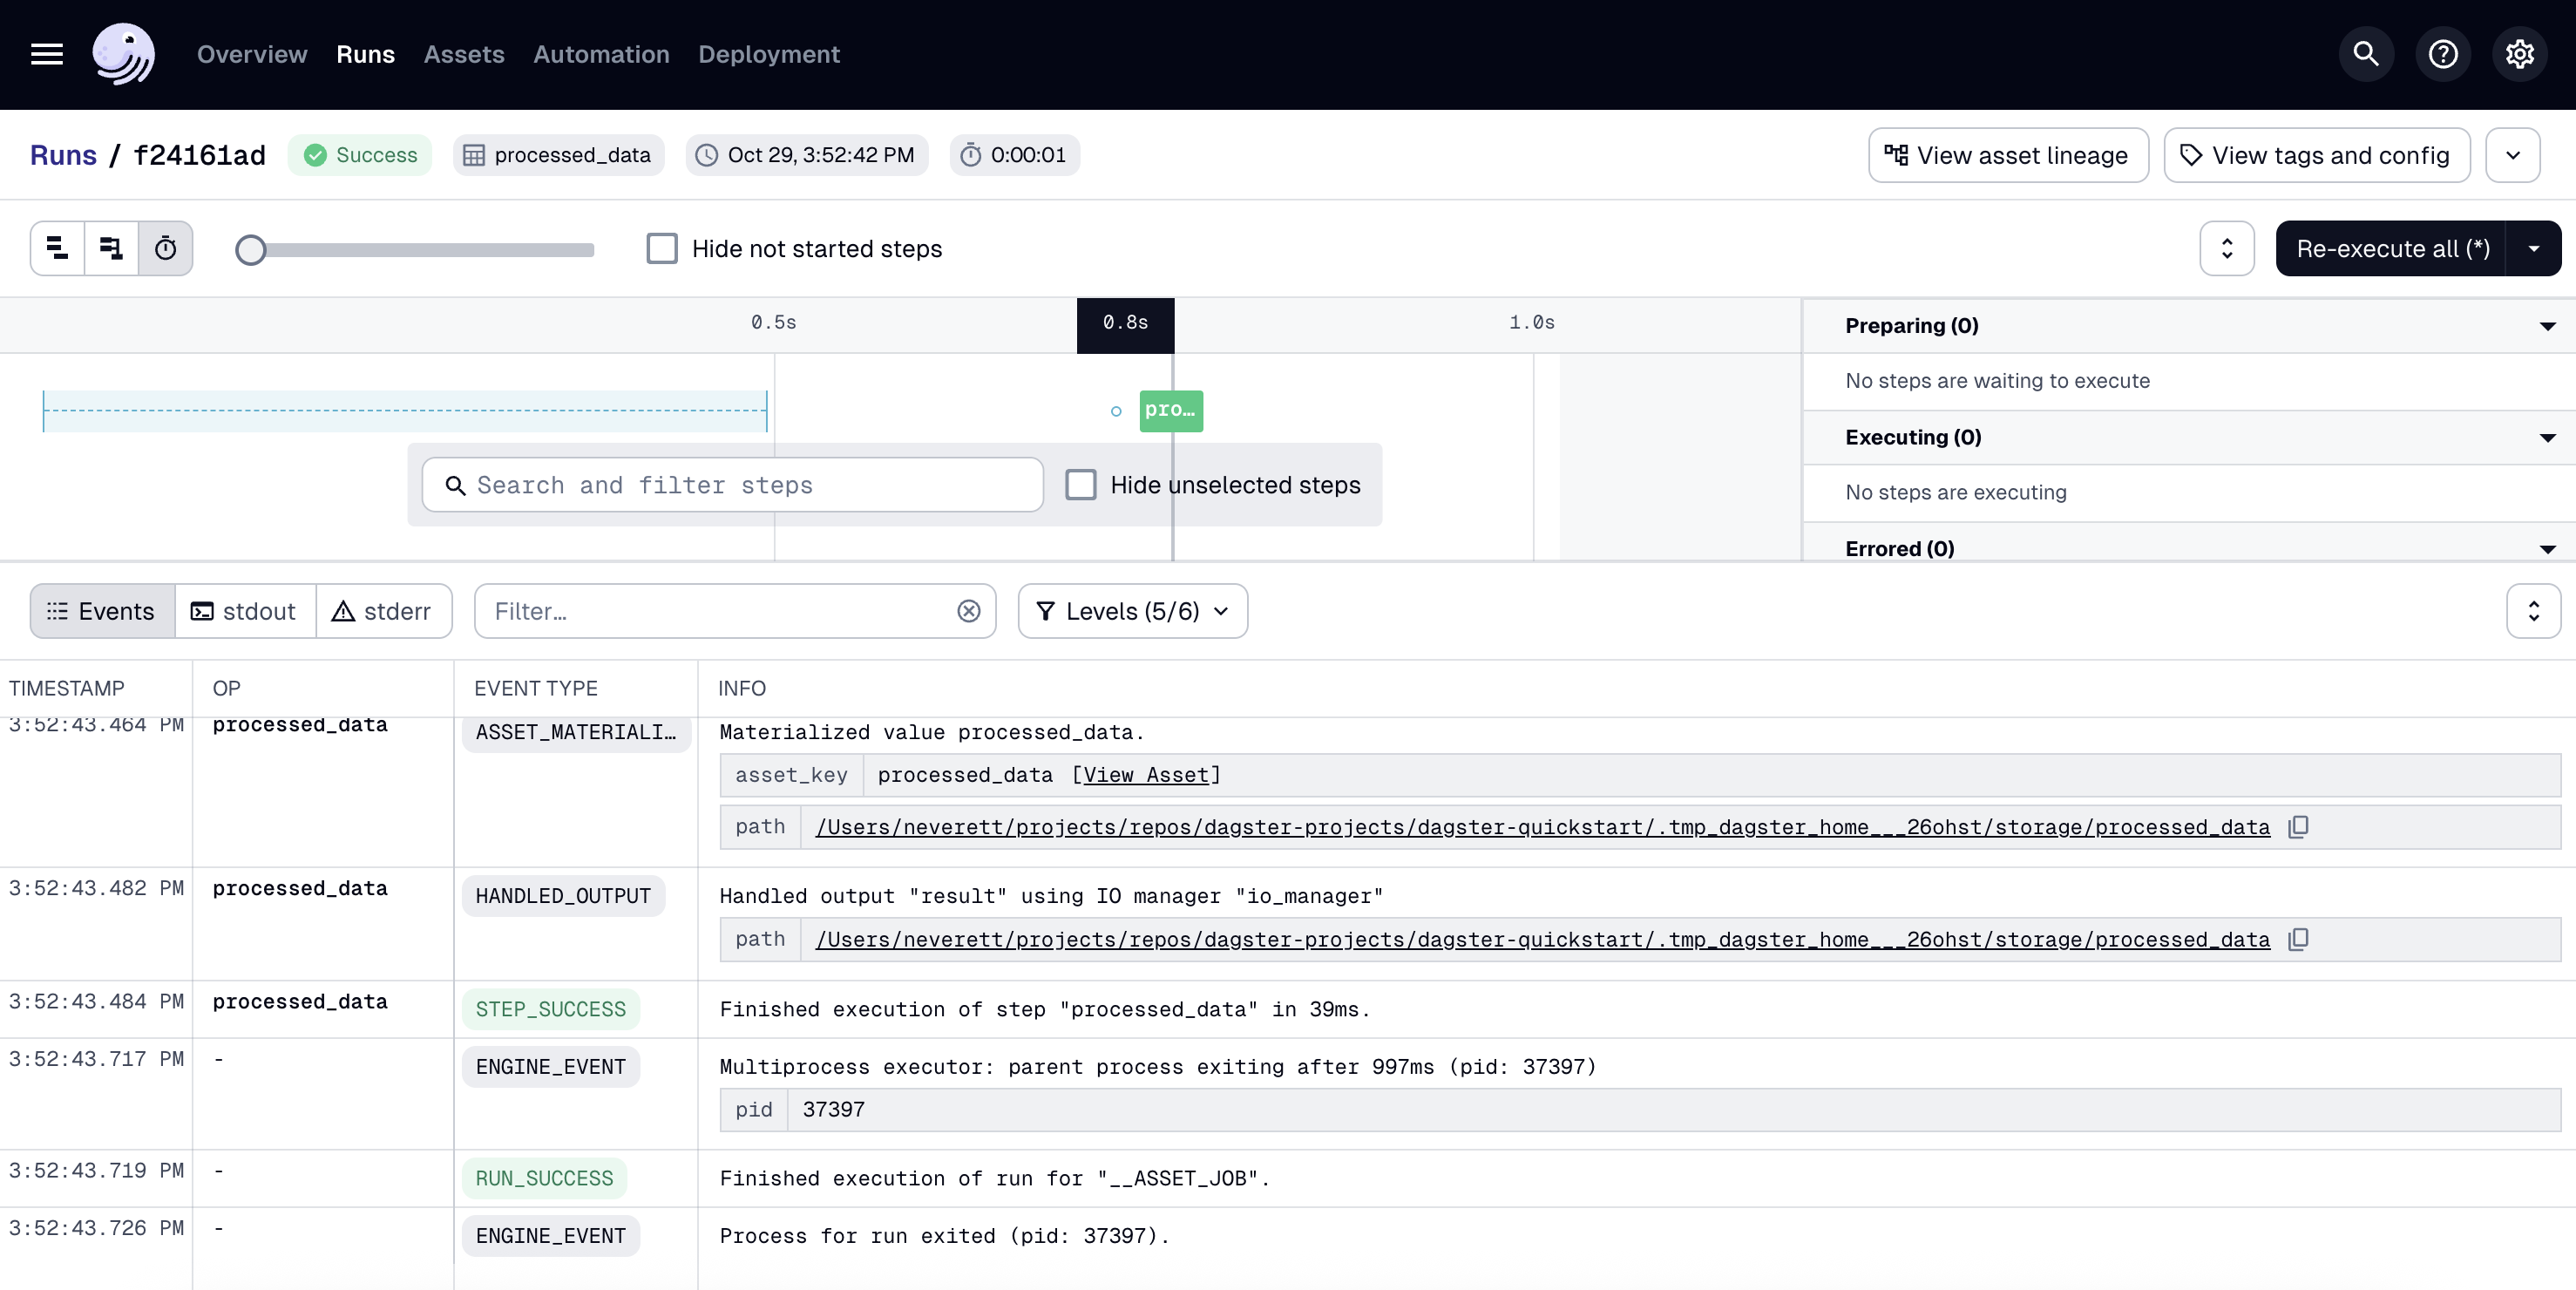Open the help question mark icon
The height and width of the screenshot is (1290, 2576).
2442,54
